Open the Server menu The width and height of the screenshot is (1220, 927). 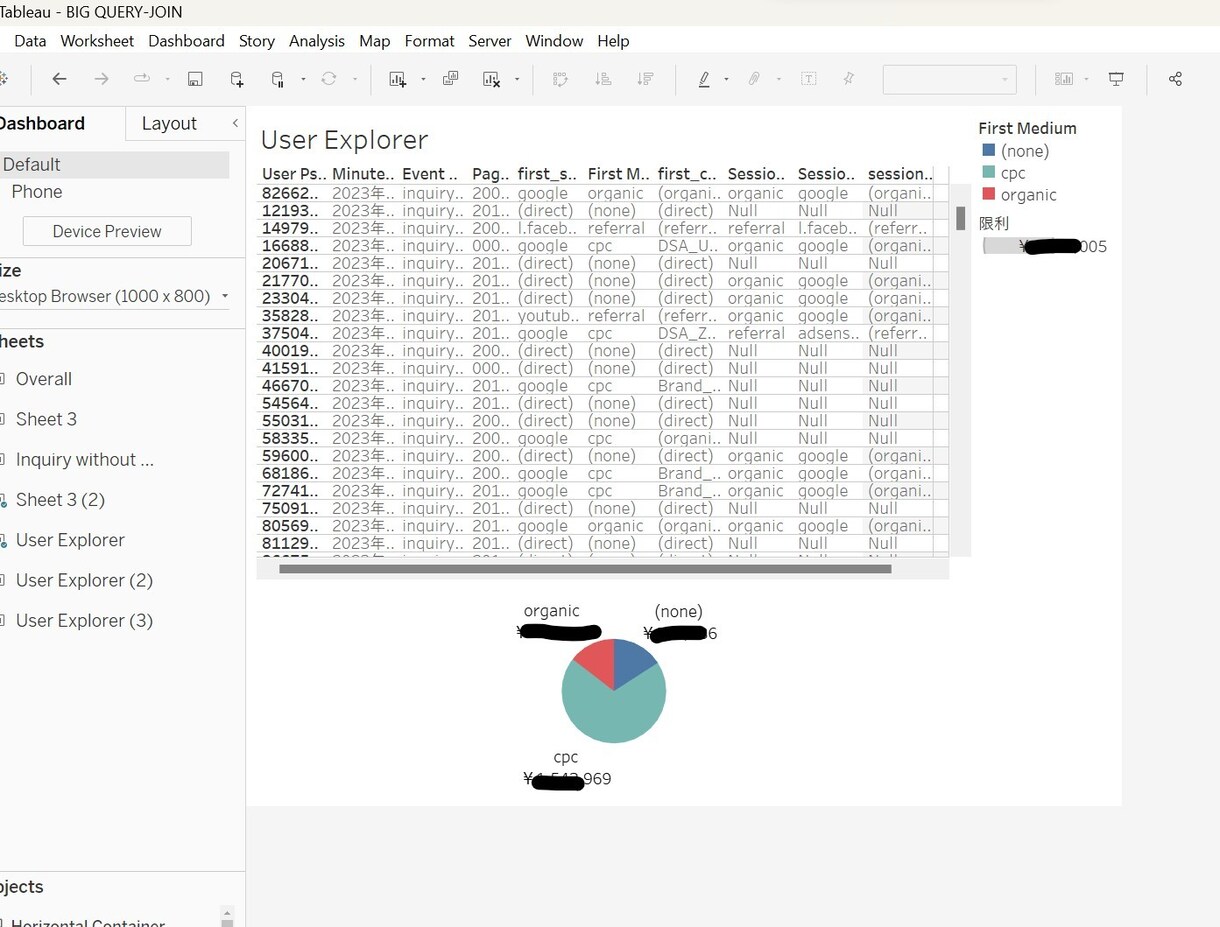490,41
